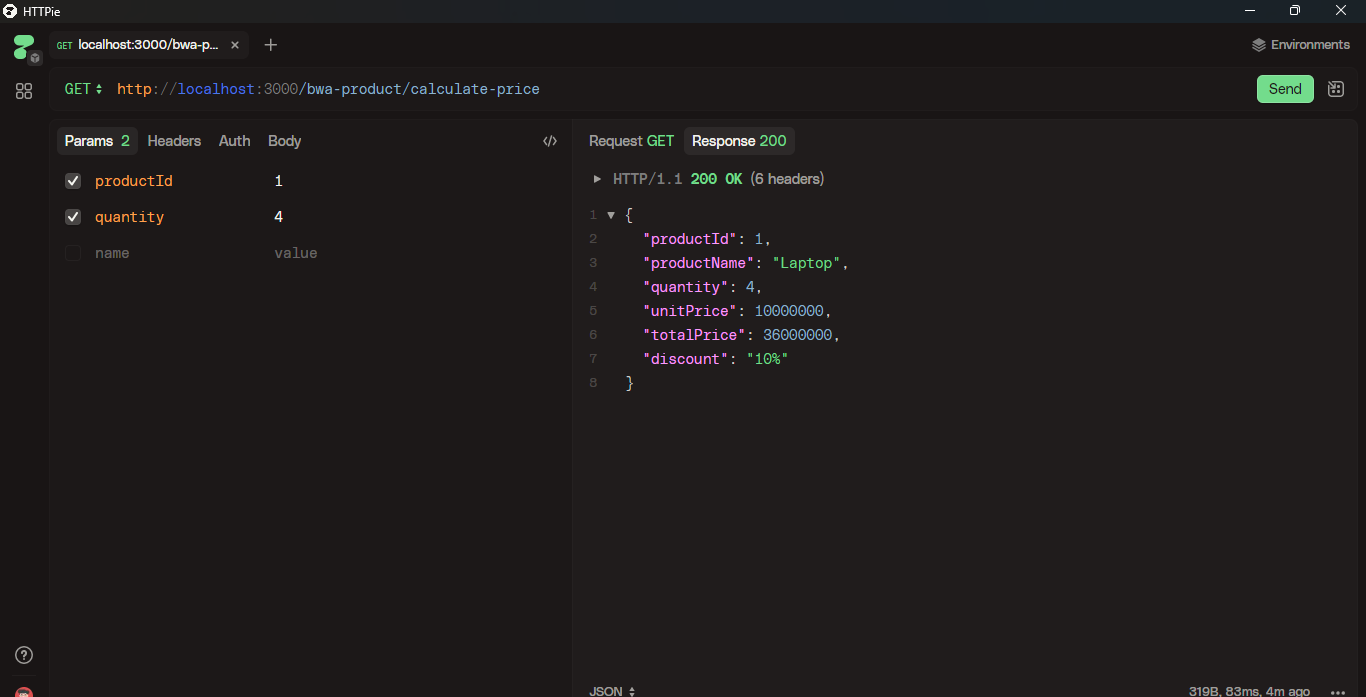The width and height of the screenshot is (1366, 697).
Task: Enable the empty name parameter row checkbox
Action: (72, 253)
